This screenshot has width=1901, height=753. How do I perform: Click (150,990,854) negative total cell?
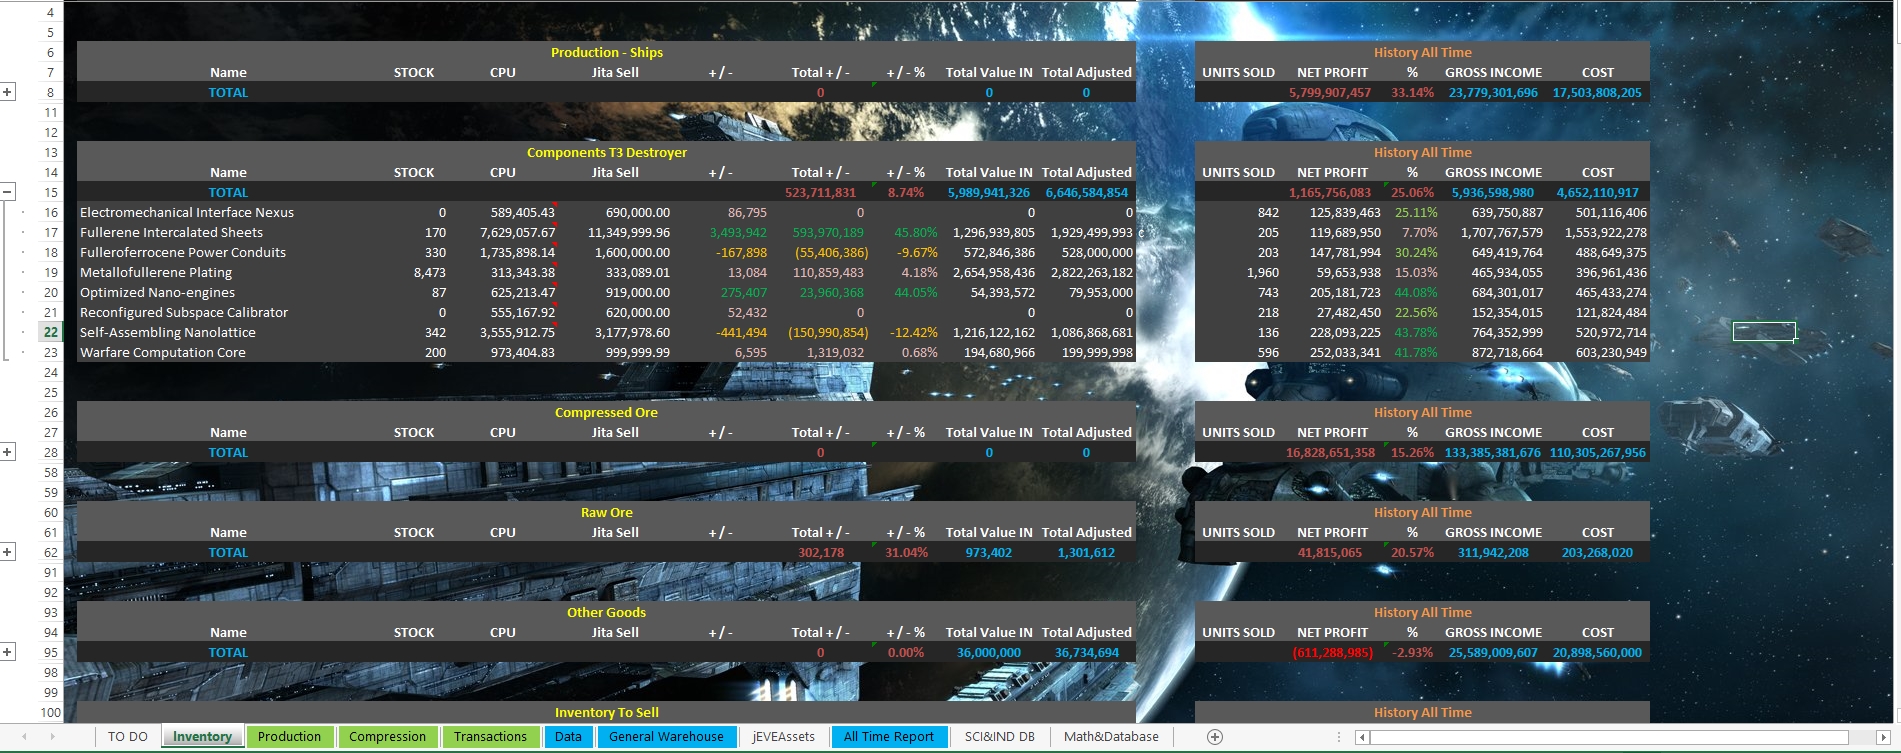[x=828, y=332]
